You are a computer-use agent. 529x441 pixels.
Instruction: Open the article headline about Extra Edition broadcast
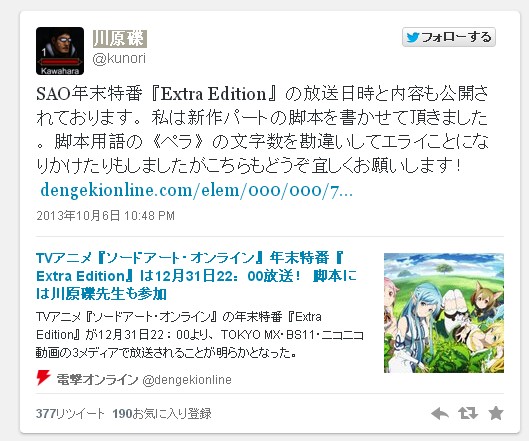click(196, 276)
